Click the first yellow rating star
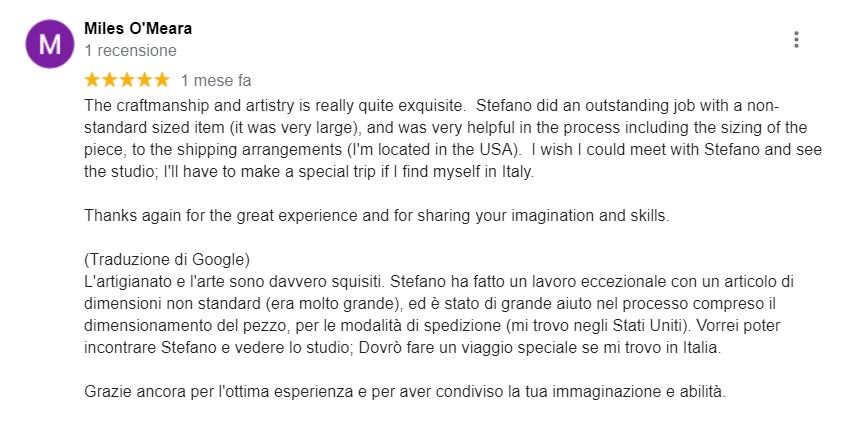858x433 pixels. click(92, 80)
